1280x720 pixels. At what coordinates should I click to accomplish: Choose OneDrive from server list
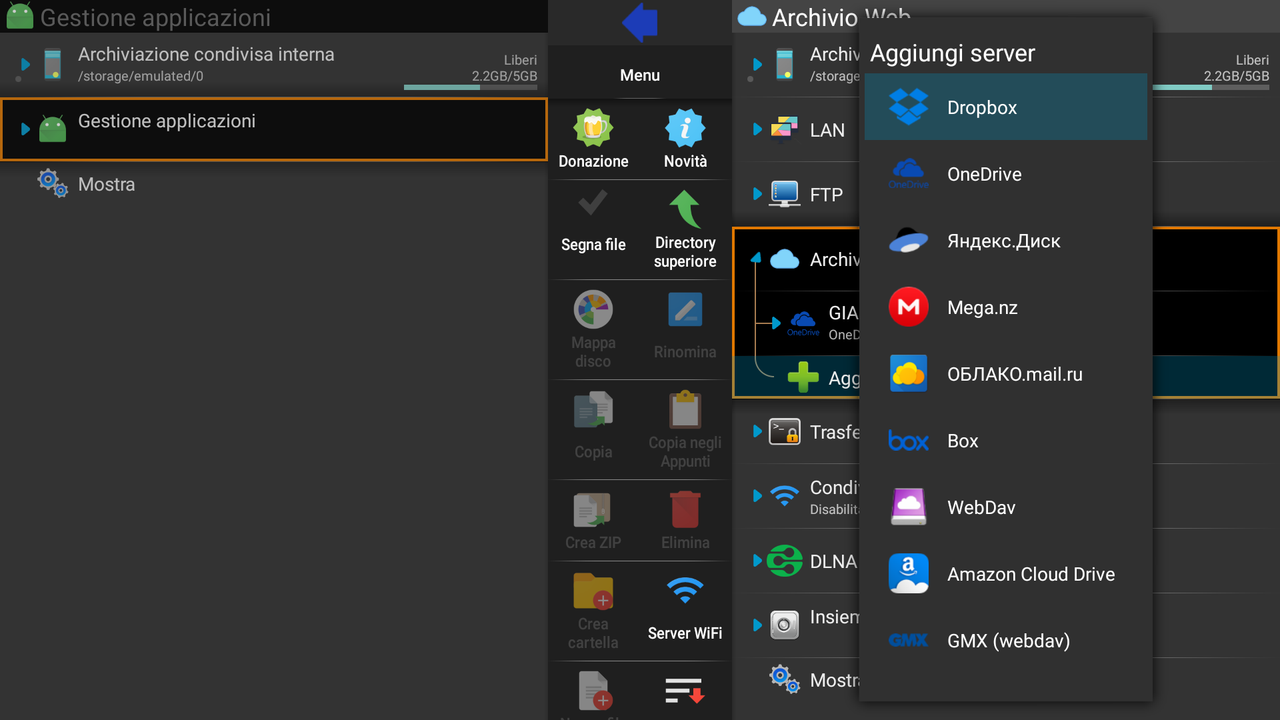tap(1005, 174)
